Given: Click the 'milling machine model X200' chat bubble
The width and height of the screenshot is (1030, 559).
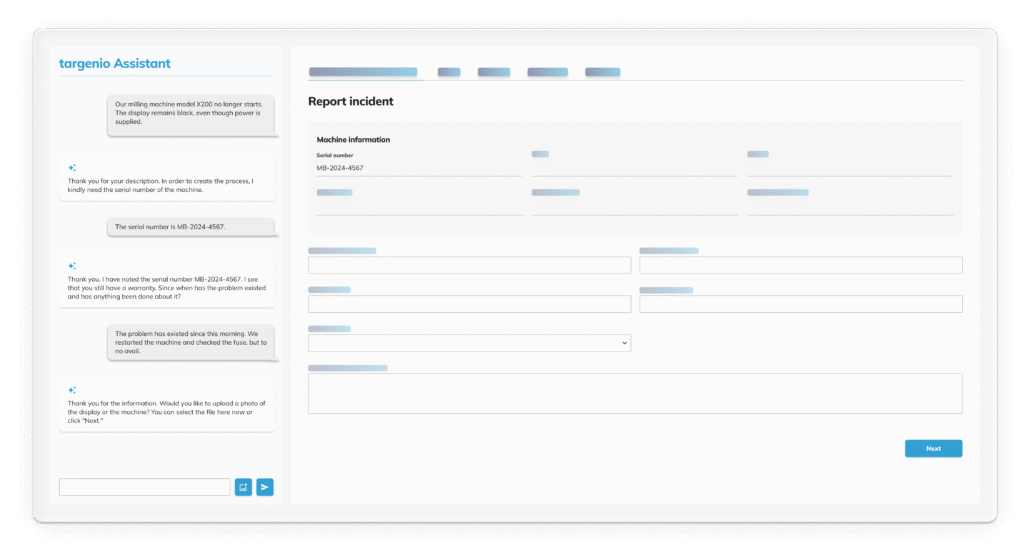Looking at the screenshot, I should (190, 113).
